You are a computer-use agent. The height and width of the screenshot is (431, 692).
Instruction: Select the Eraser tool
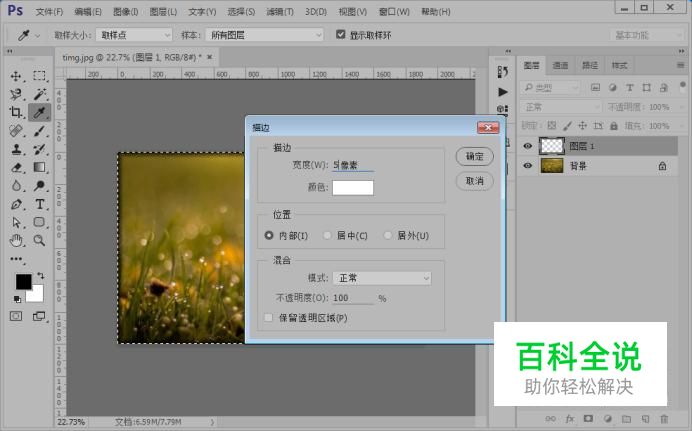point(17,167)
